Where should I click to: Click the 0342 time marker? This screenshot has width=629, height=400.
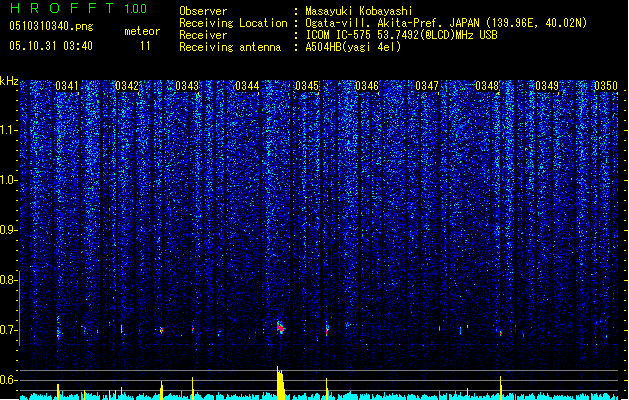click(x=127, y=86)
